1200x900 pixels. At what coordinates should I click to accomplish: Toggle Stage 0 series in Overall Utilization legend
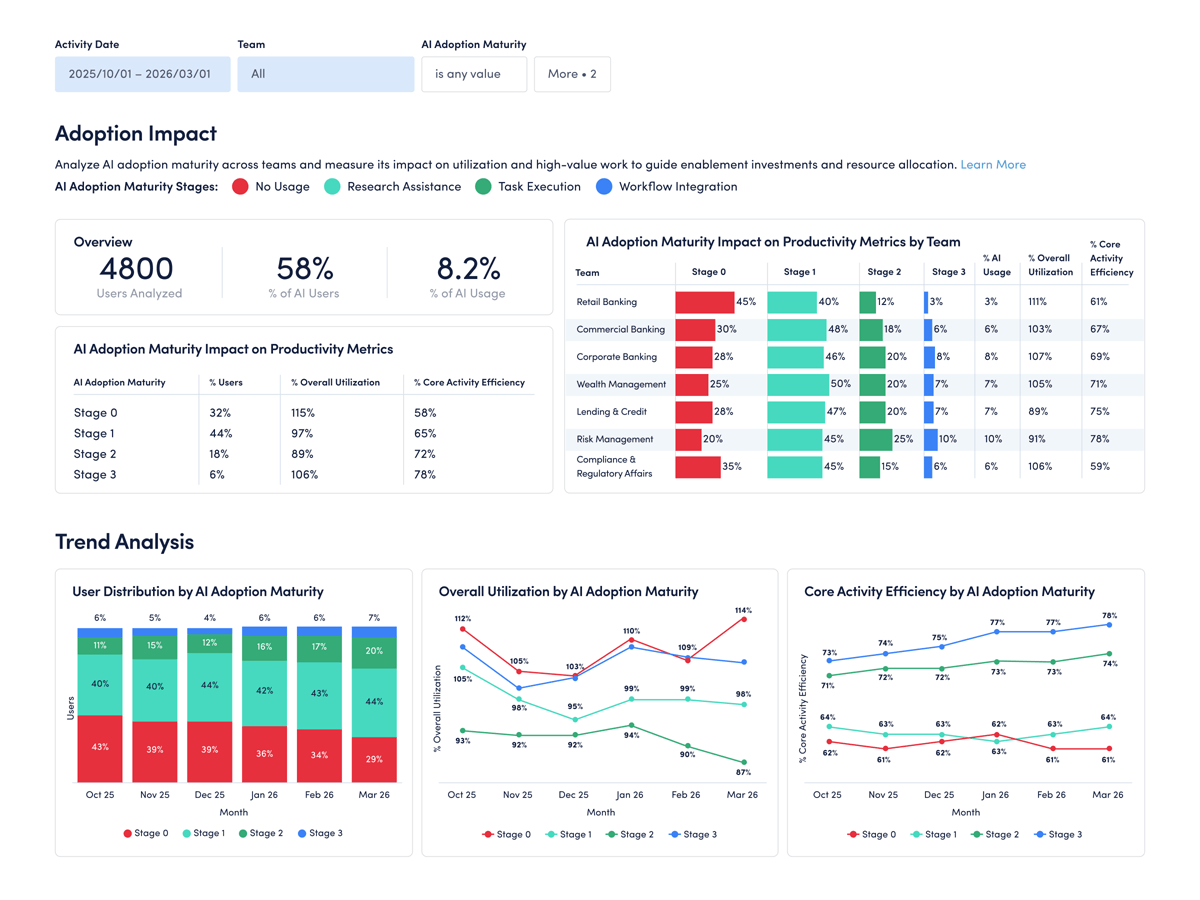(487, 834)
